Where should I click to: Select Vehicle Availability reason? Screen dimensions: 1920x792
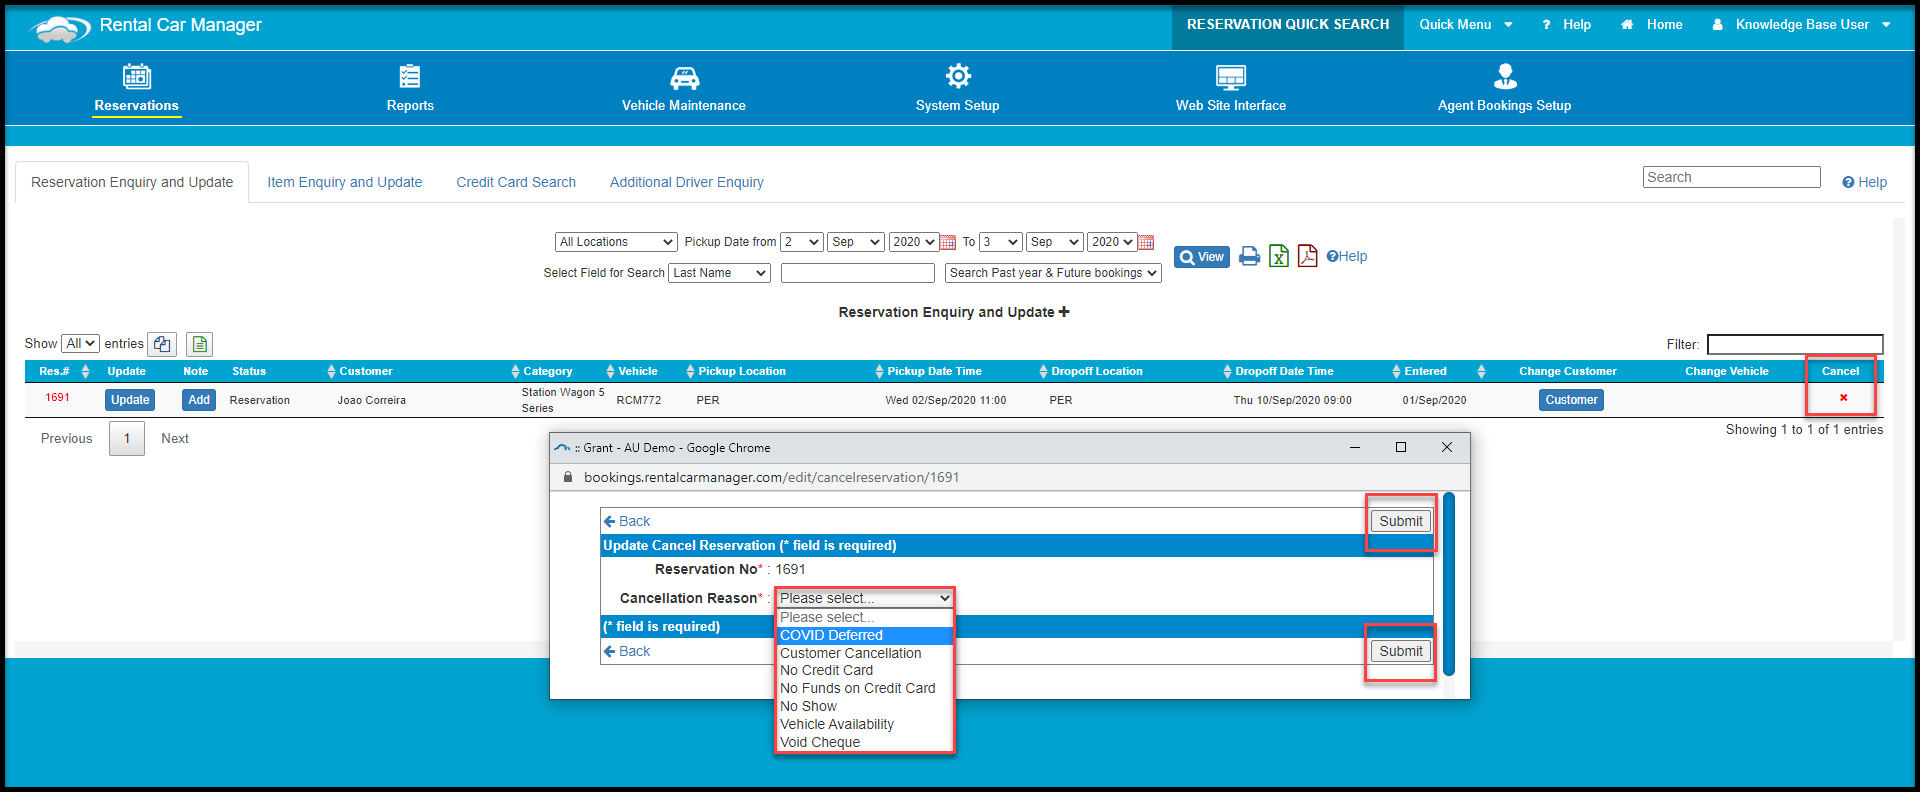[865, 724]
